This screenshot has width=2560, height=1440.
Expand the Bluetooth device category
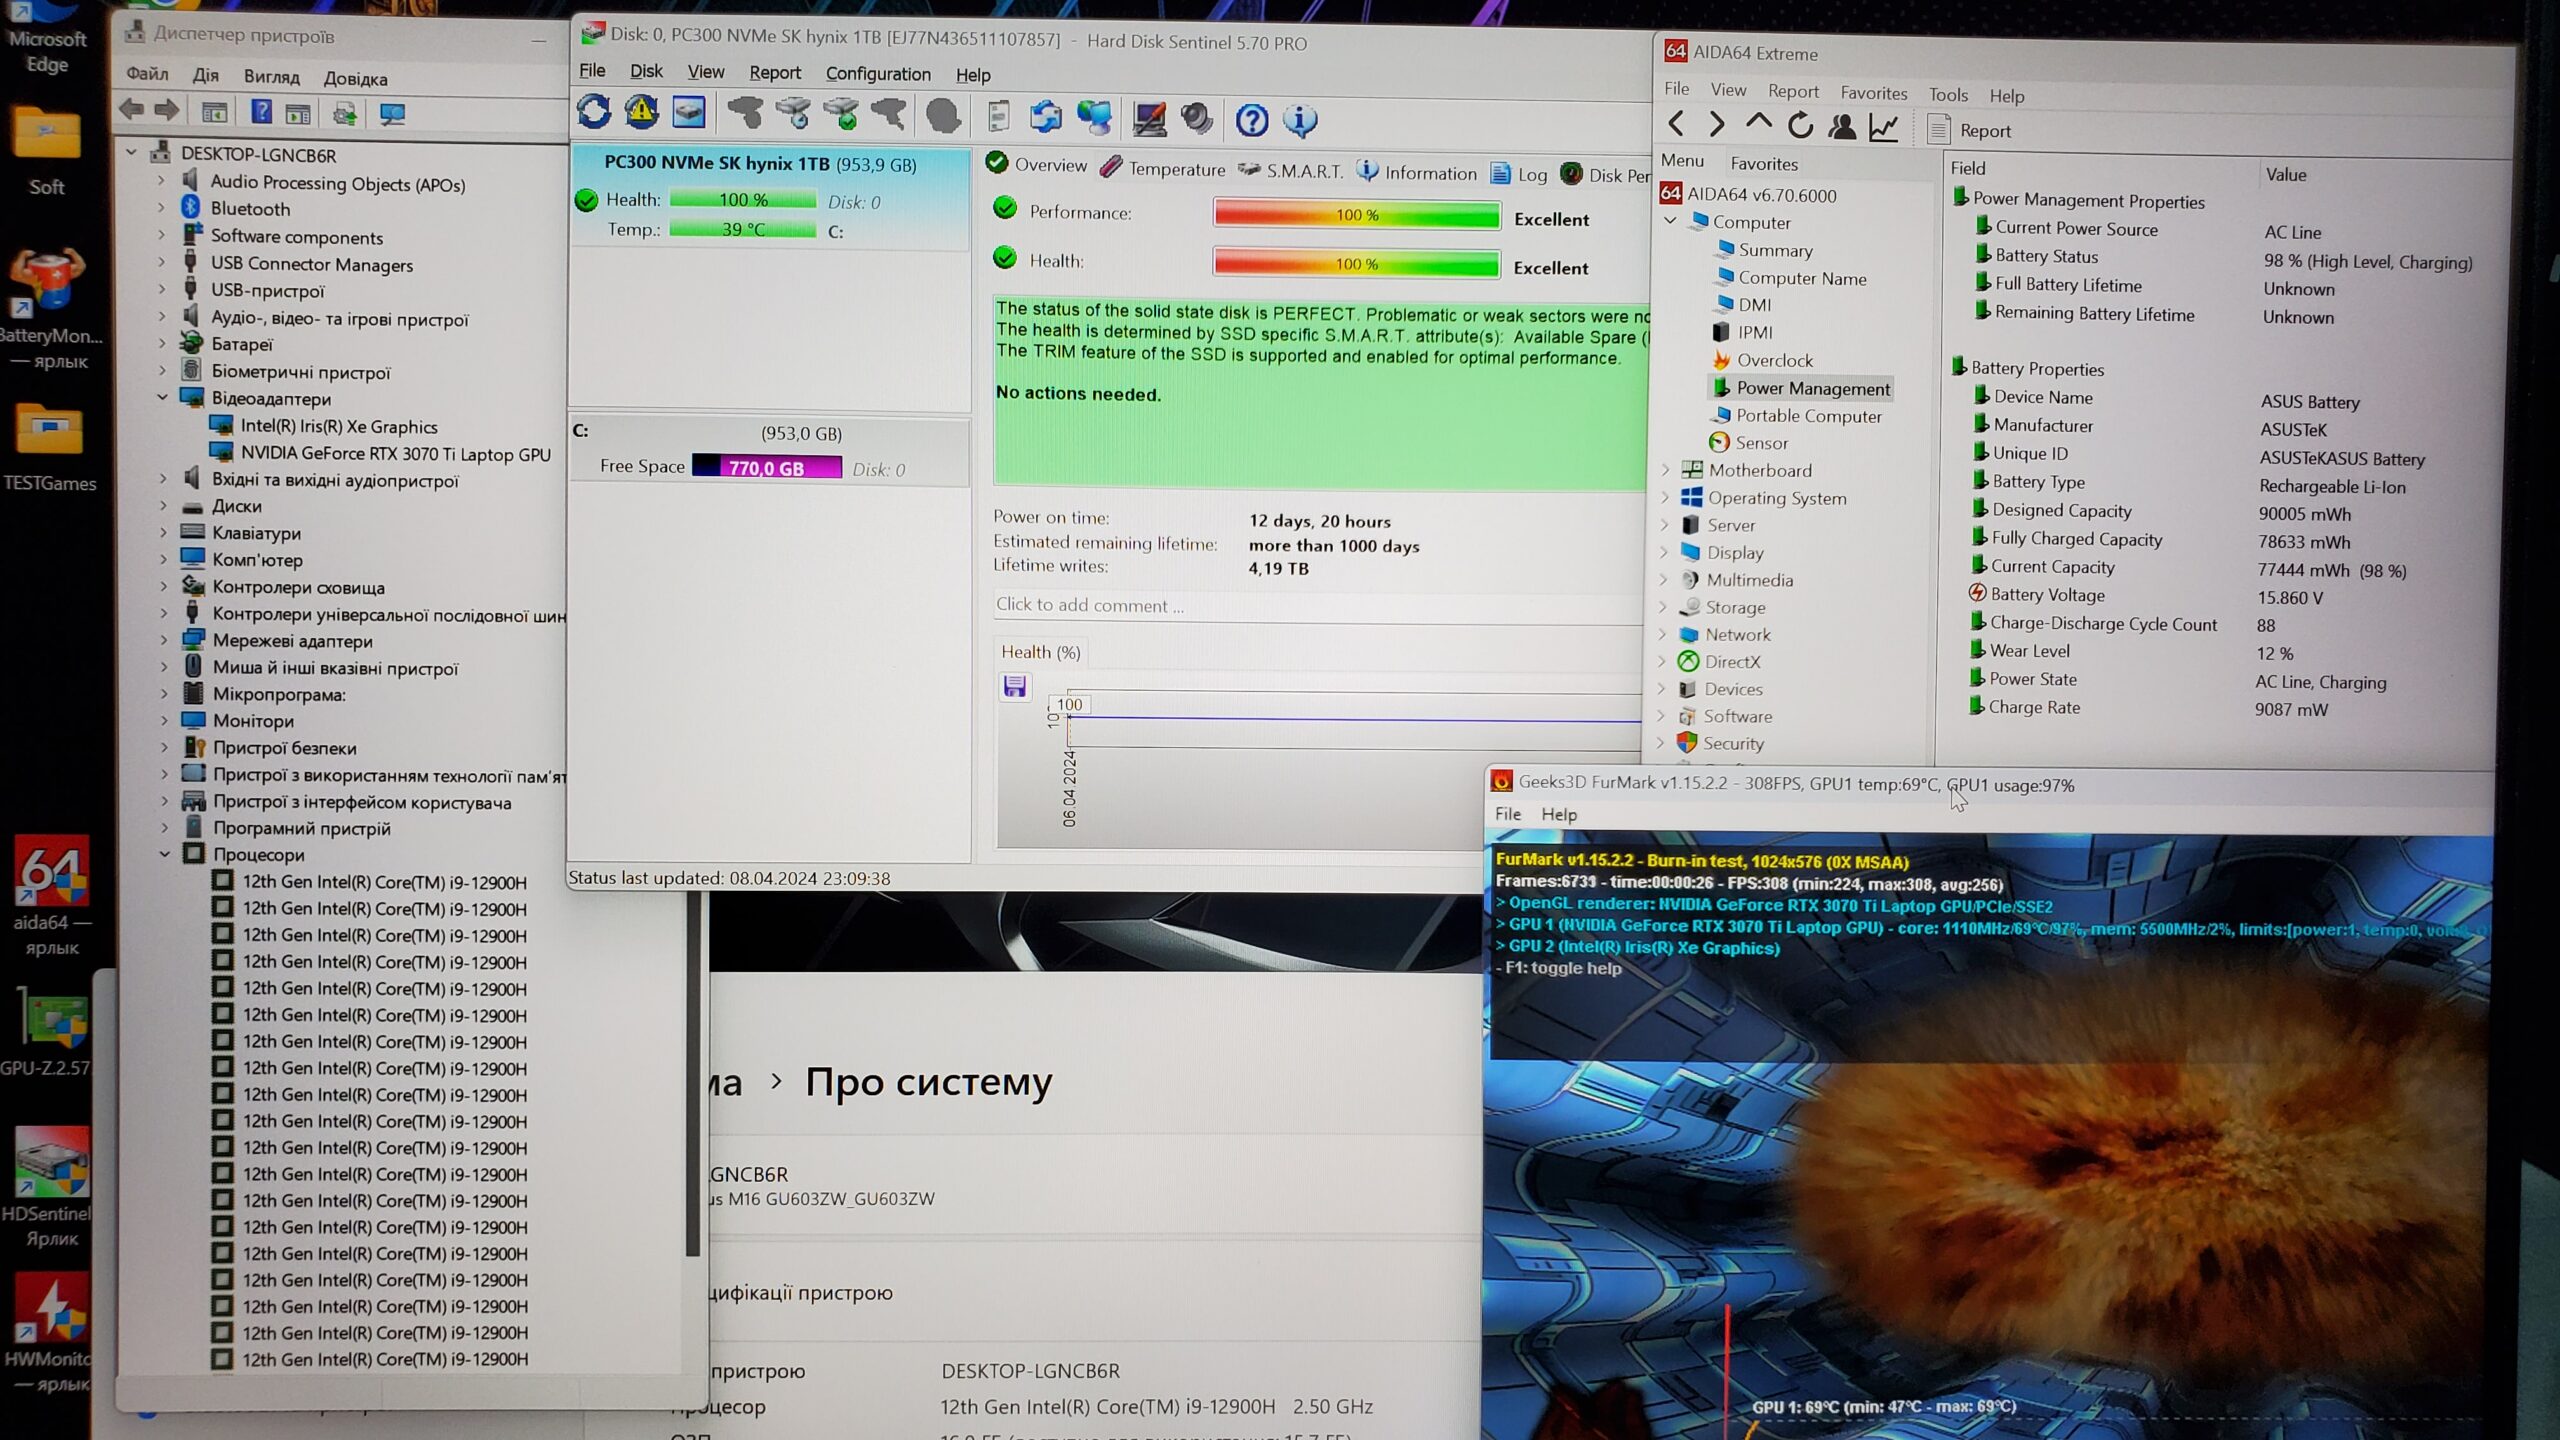(162, 208)
